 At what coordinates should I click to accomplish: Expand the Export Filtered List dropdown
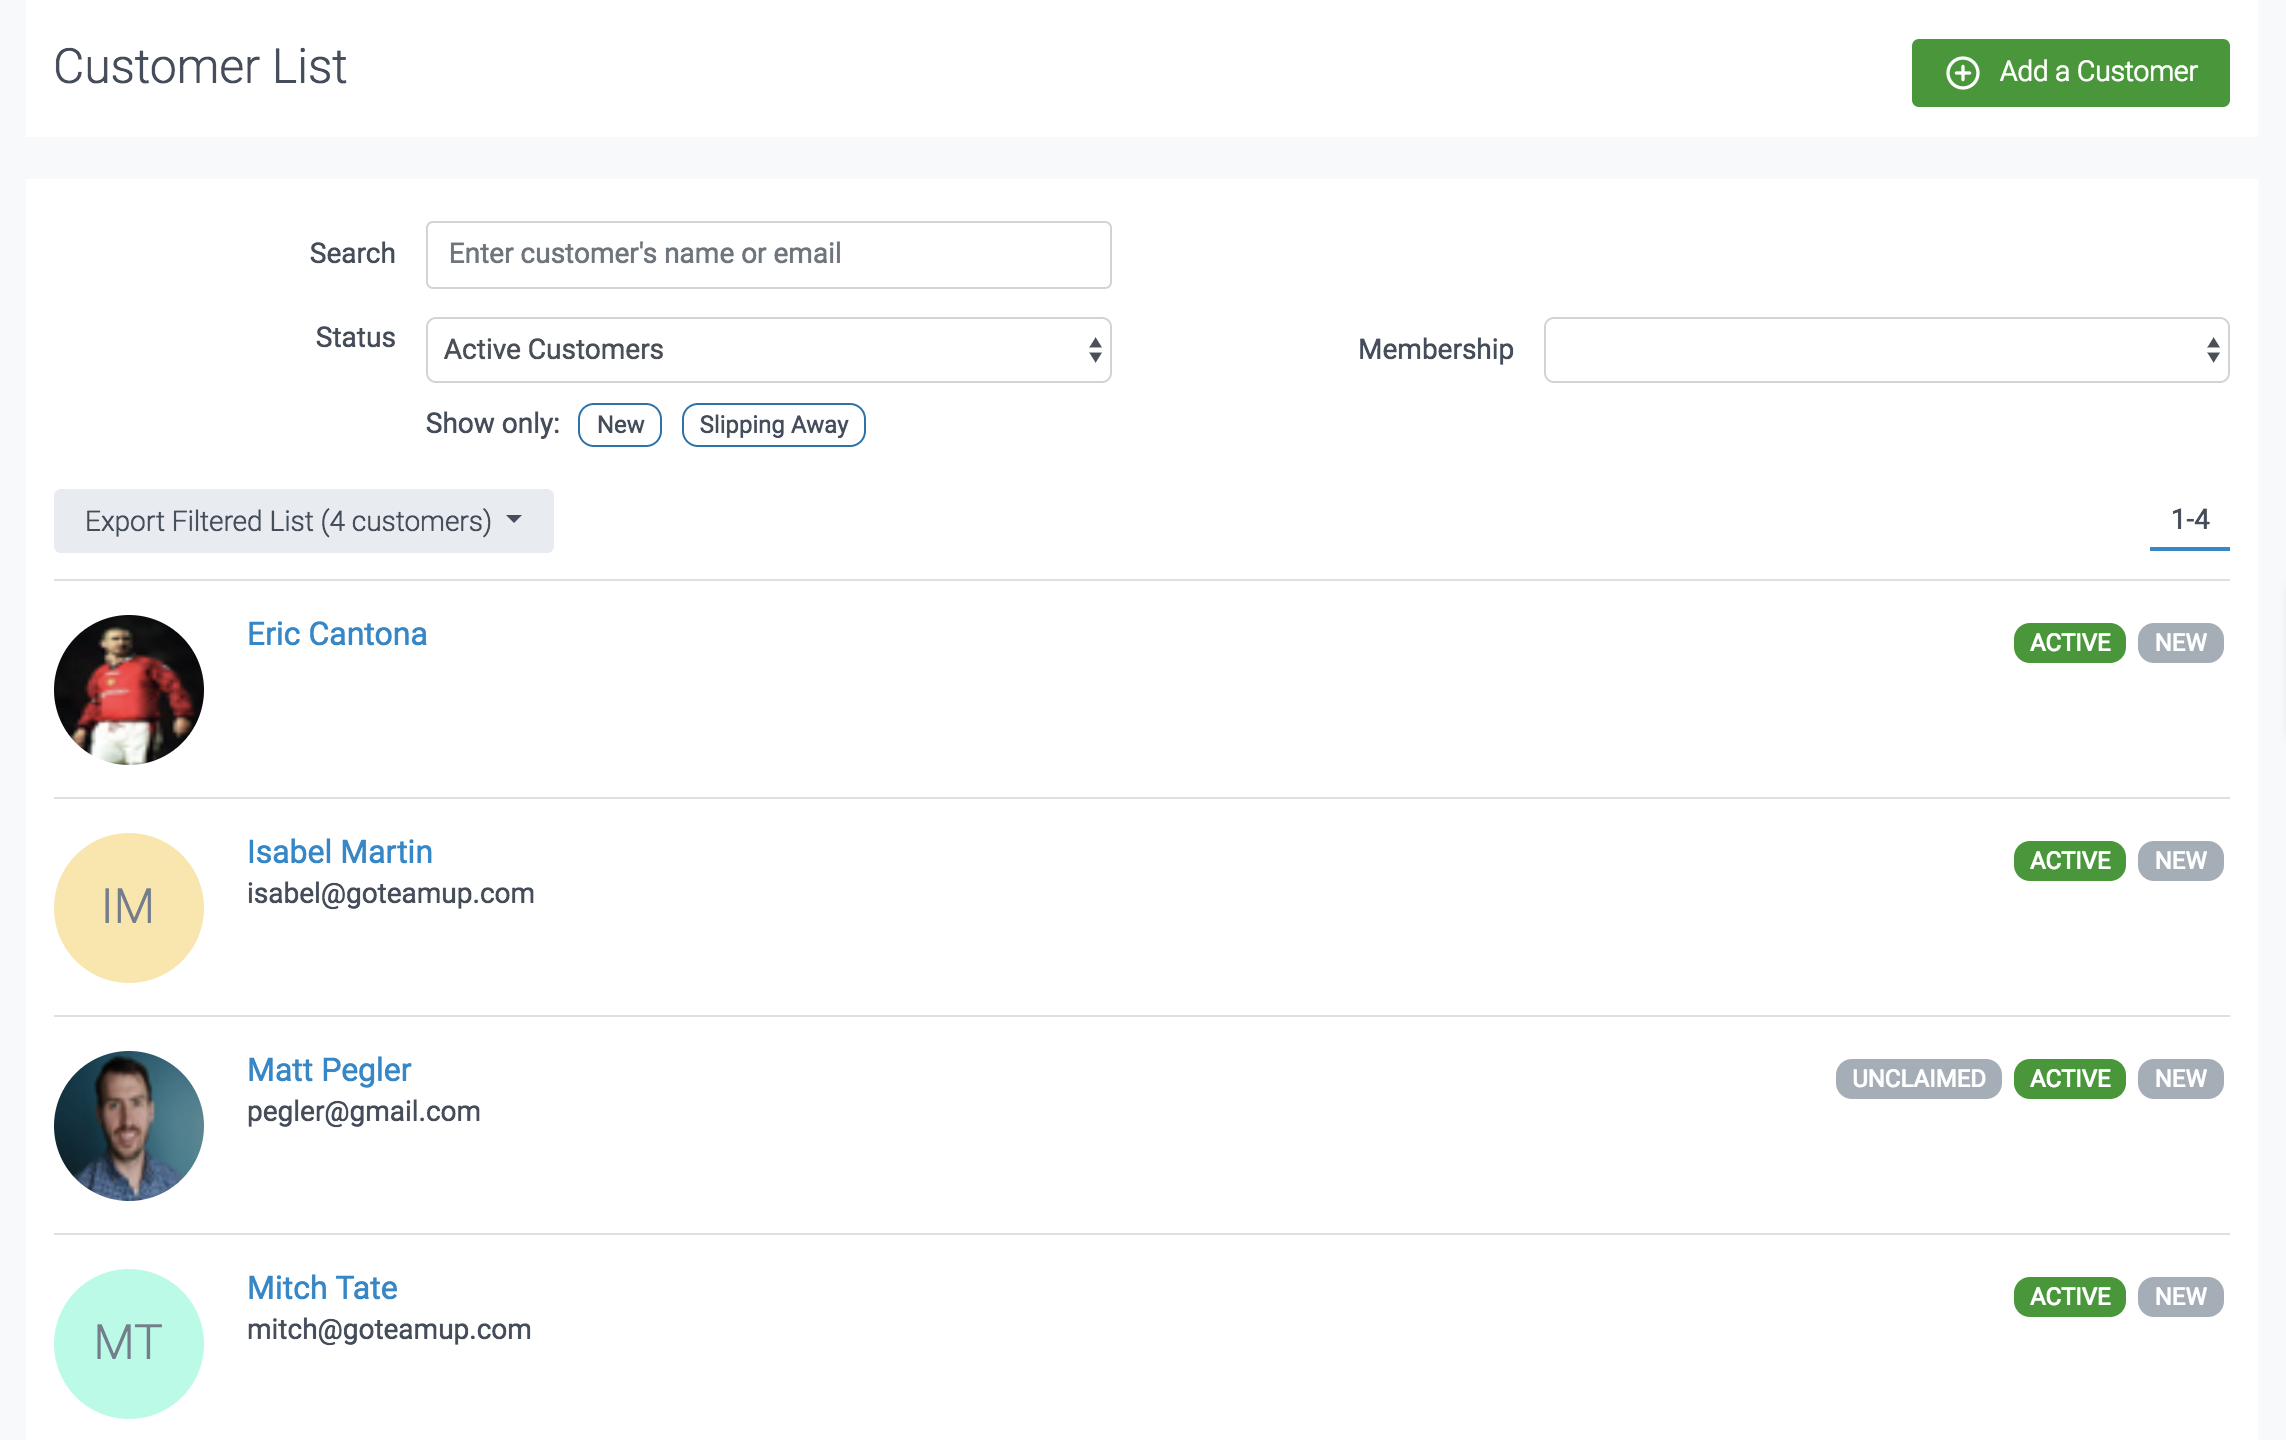pos(303,521)
